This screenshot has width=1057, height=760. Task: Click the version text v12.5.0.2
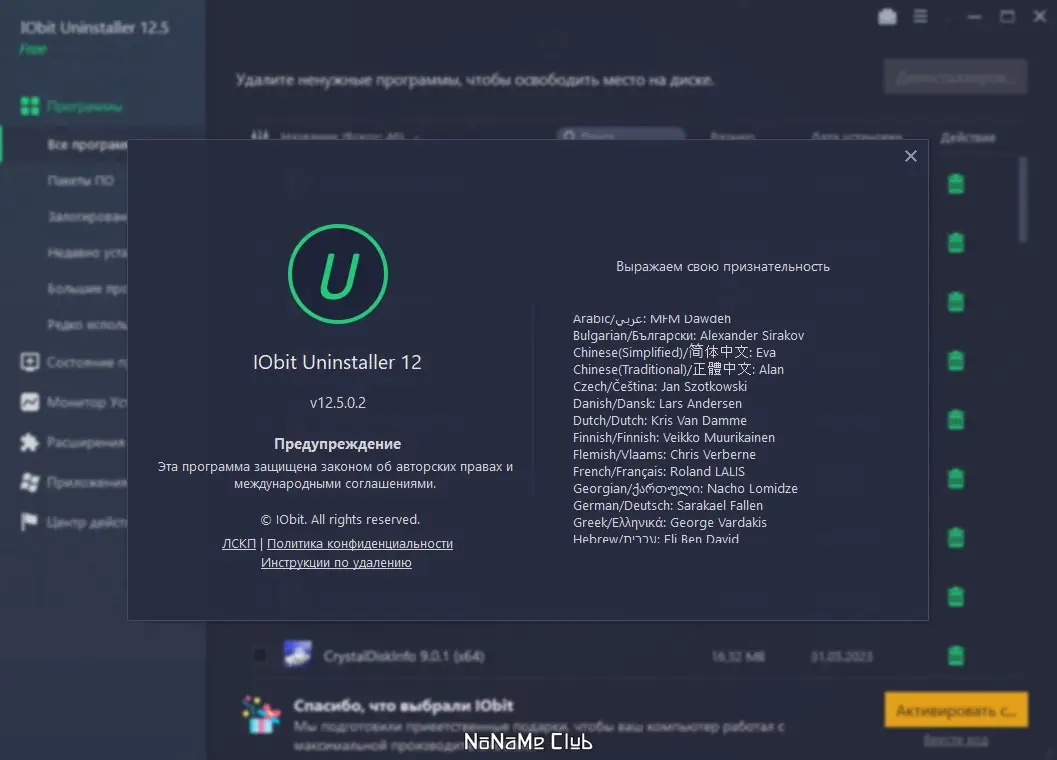(338, 403)
